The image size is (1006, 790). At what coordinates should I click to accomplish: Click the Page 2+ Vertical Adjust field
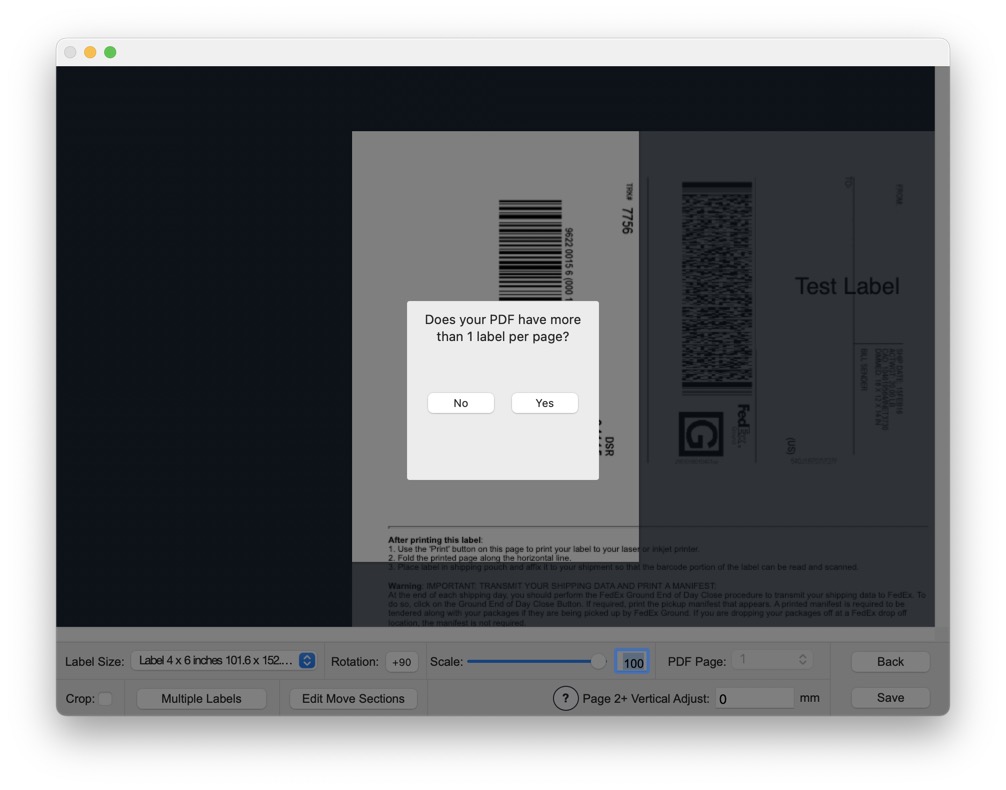click(753, 698)
